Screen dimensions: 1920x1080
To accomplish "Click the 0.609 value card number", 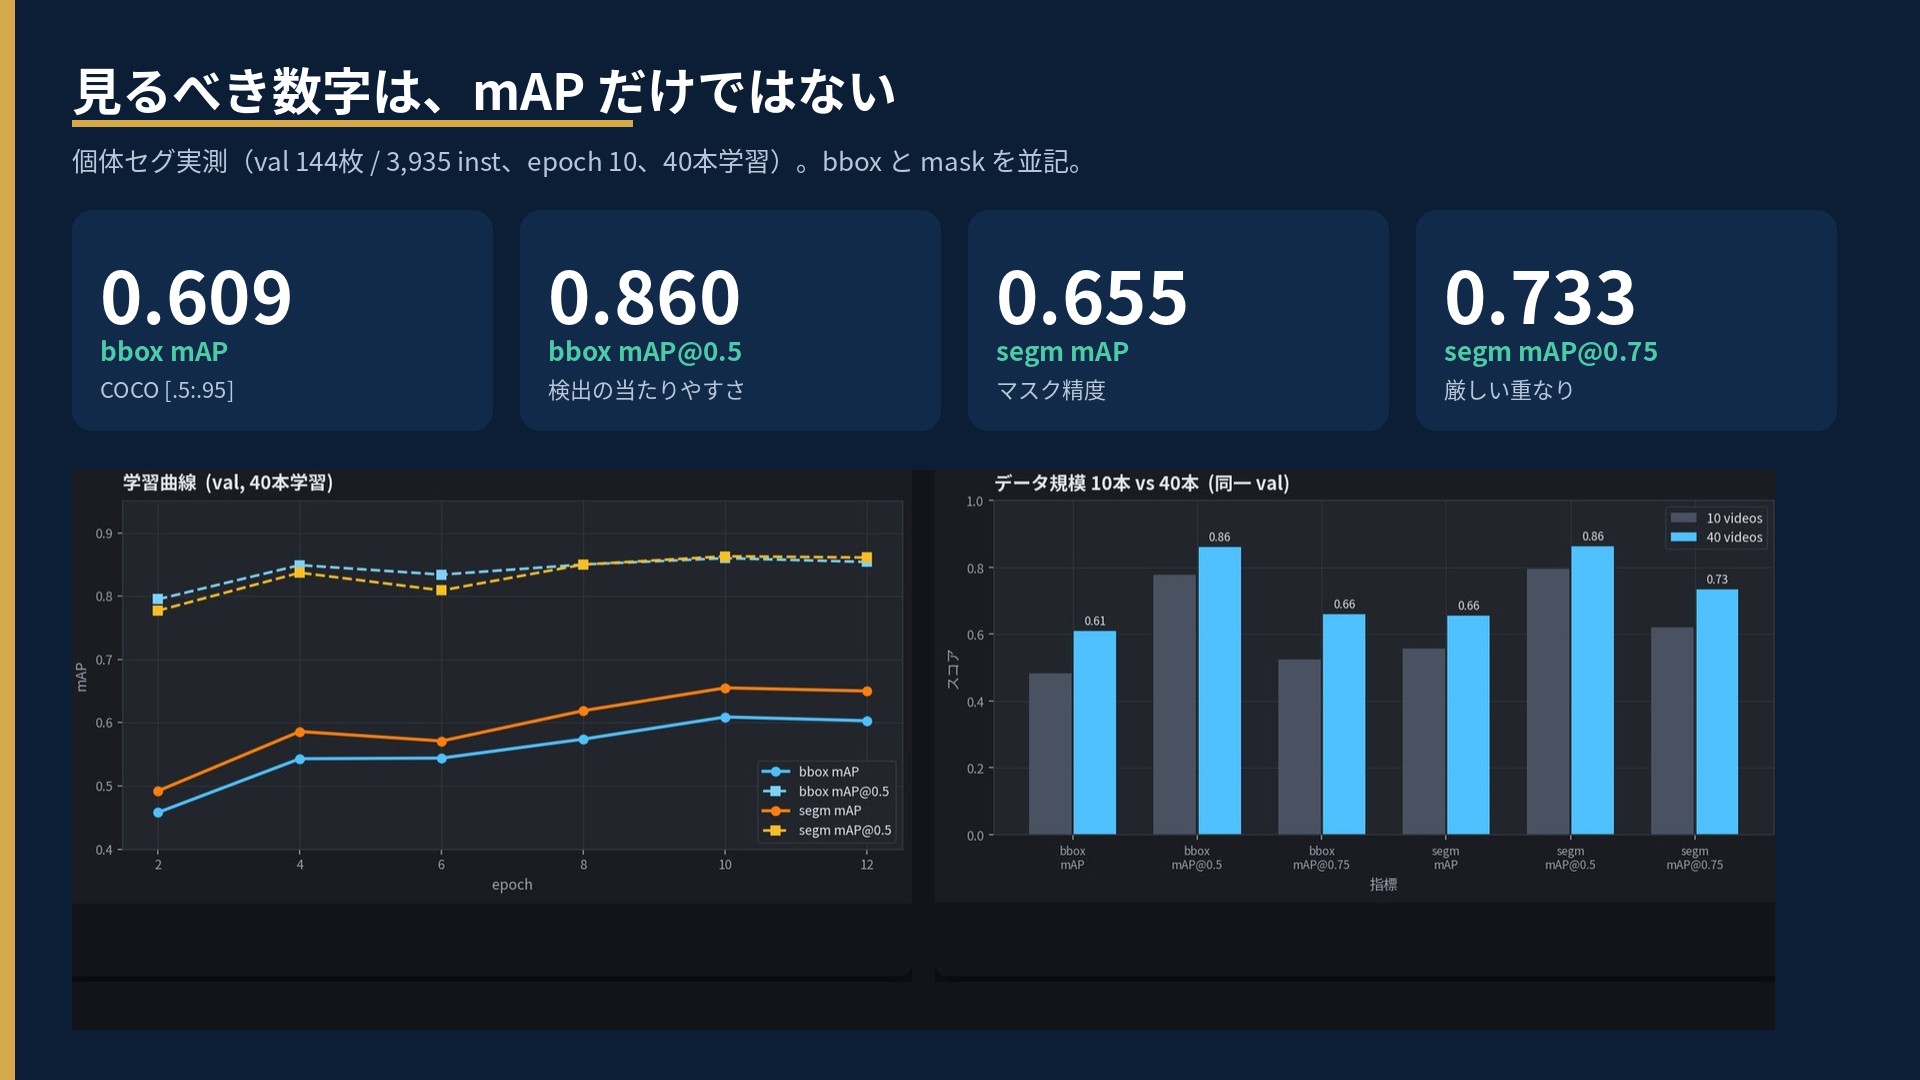I will [196, 297].
